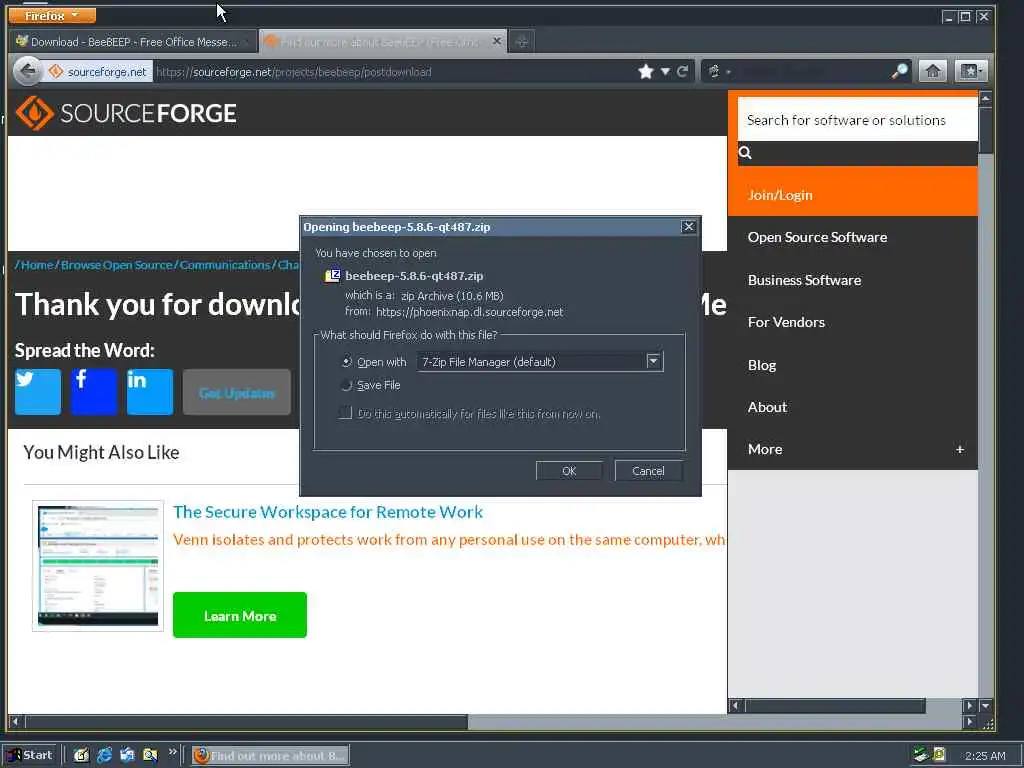Click the Get Updates button
Image resolution: width=1024 pixels, height=768 pixels.
click(236, 392)
